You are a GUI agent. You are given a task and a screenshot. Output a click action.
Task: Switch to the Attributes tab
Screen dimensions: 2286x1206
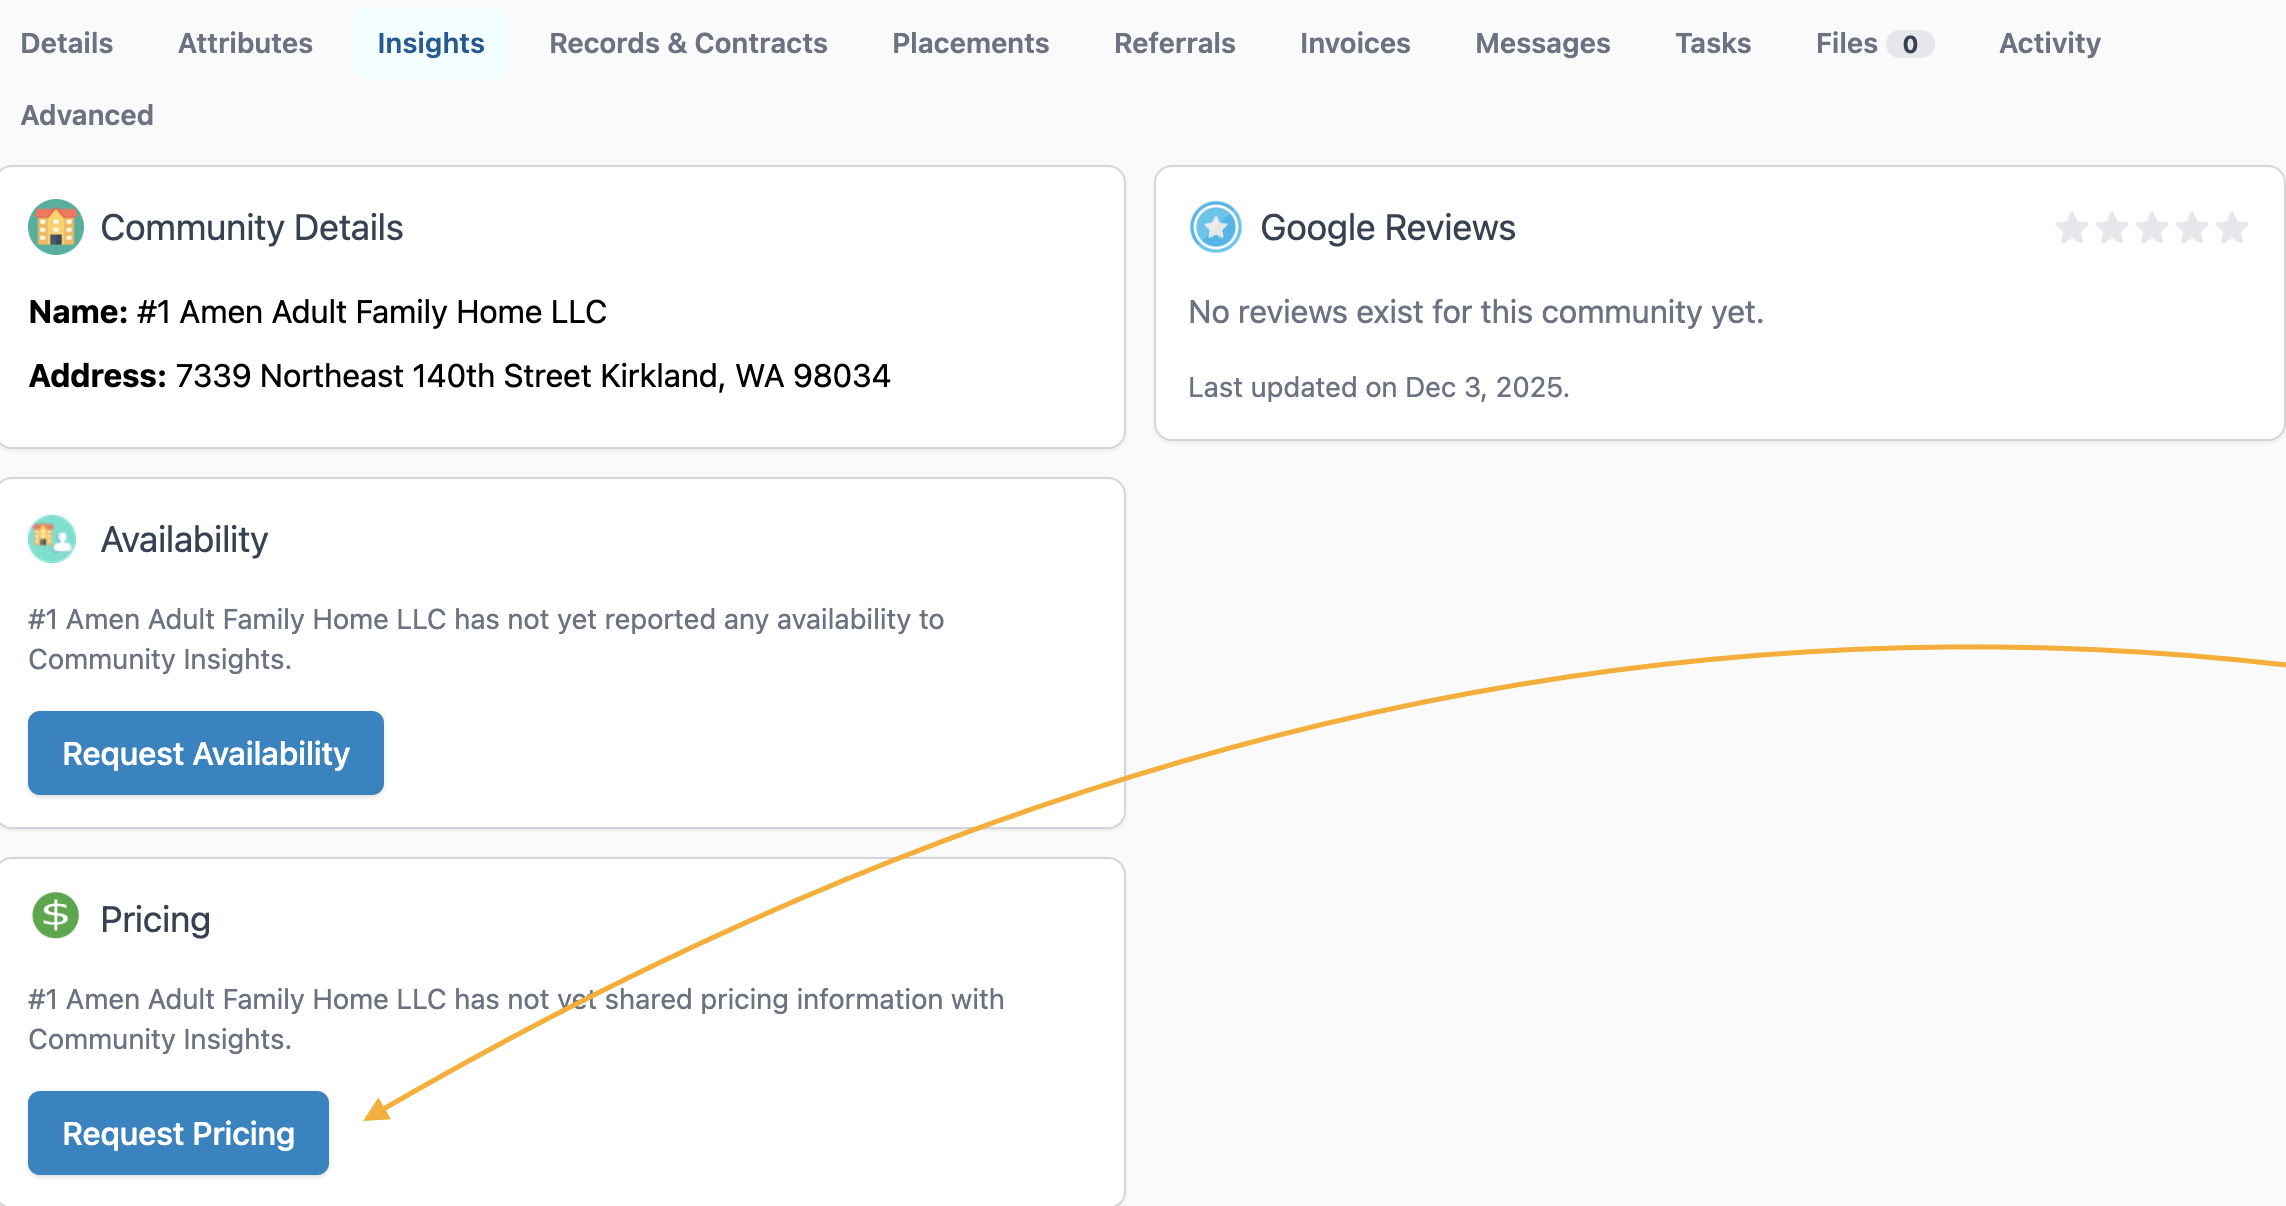point(245,43)
